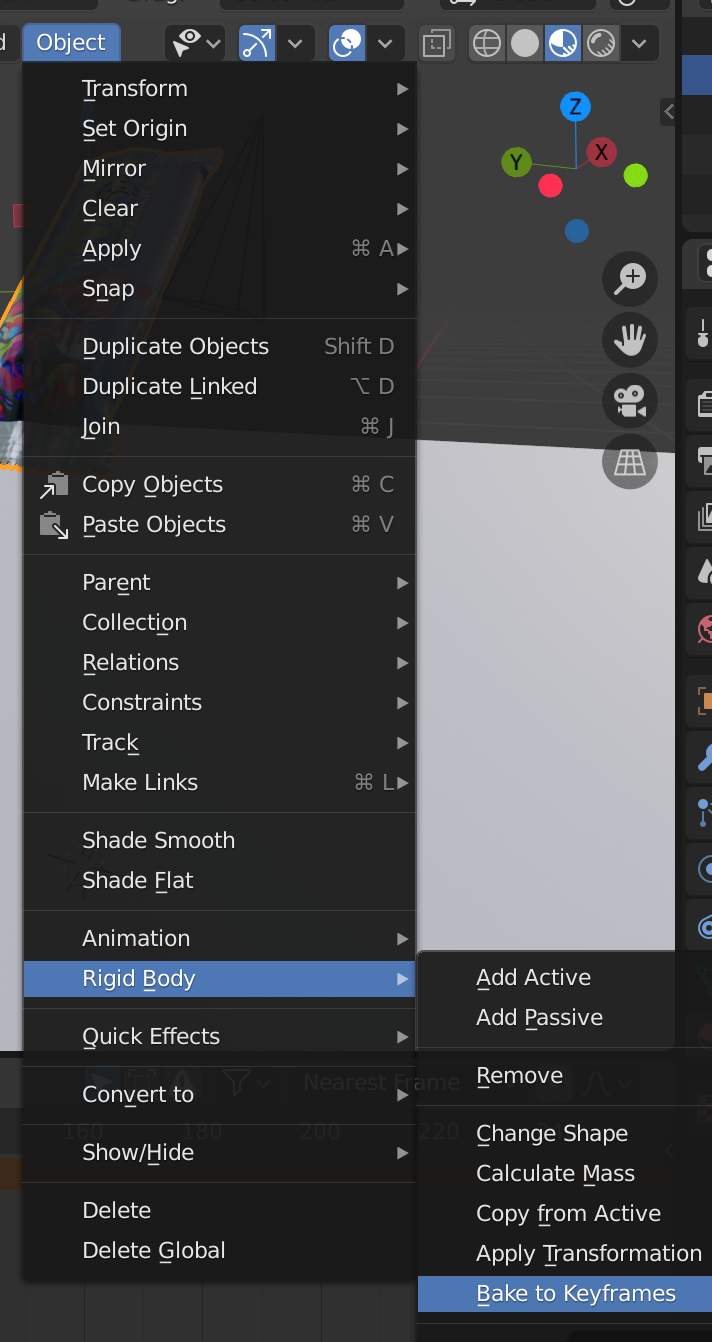Viewport: 712px width, 1342px height.
Task: Click Duplicate Objects entry
Action: pyautogui.click(x=175, y=347)
